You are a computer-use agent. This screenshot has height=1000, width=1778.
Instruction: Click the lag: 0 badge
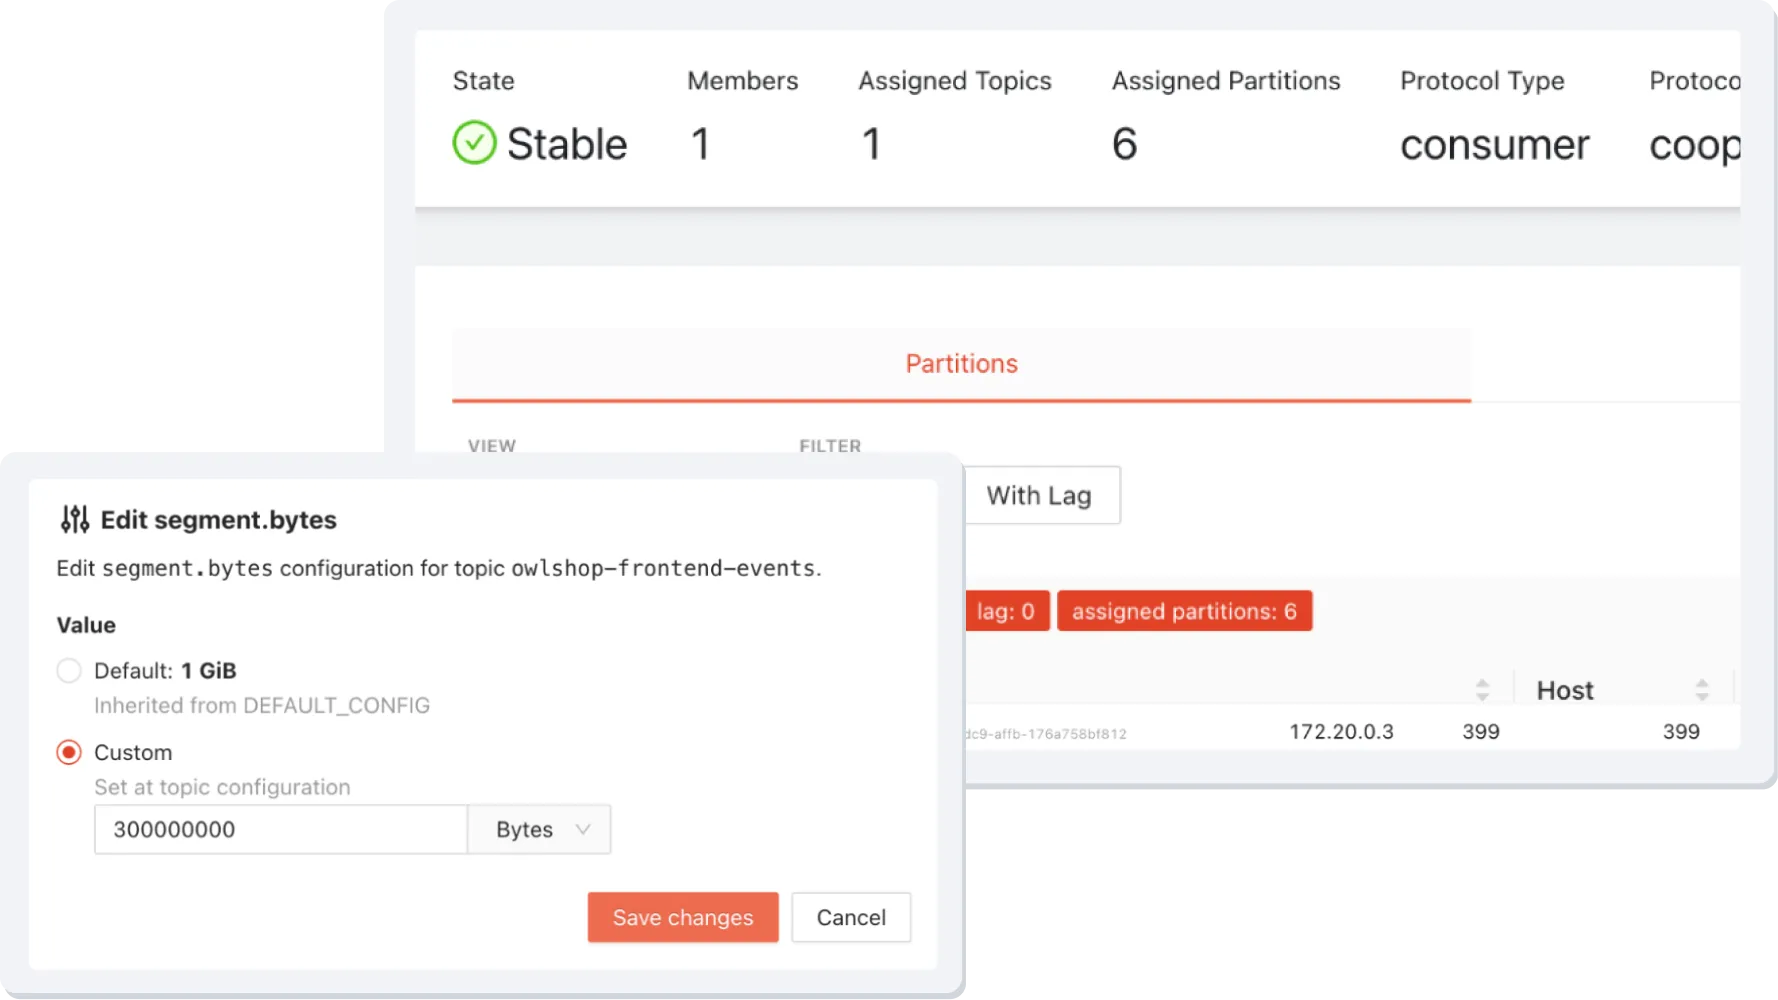pyautogui.click(x=1006, y=610)
